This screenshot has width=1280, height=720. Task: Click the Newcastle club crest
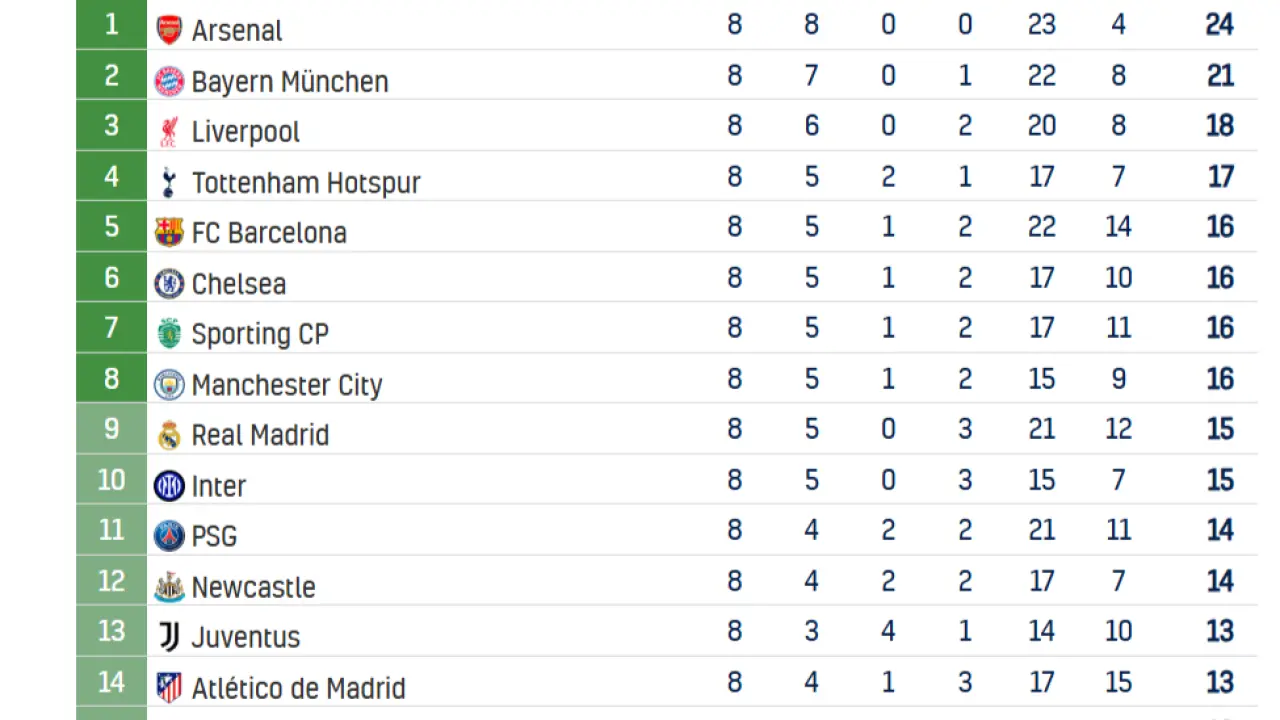pos(169,587)
